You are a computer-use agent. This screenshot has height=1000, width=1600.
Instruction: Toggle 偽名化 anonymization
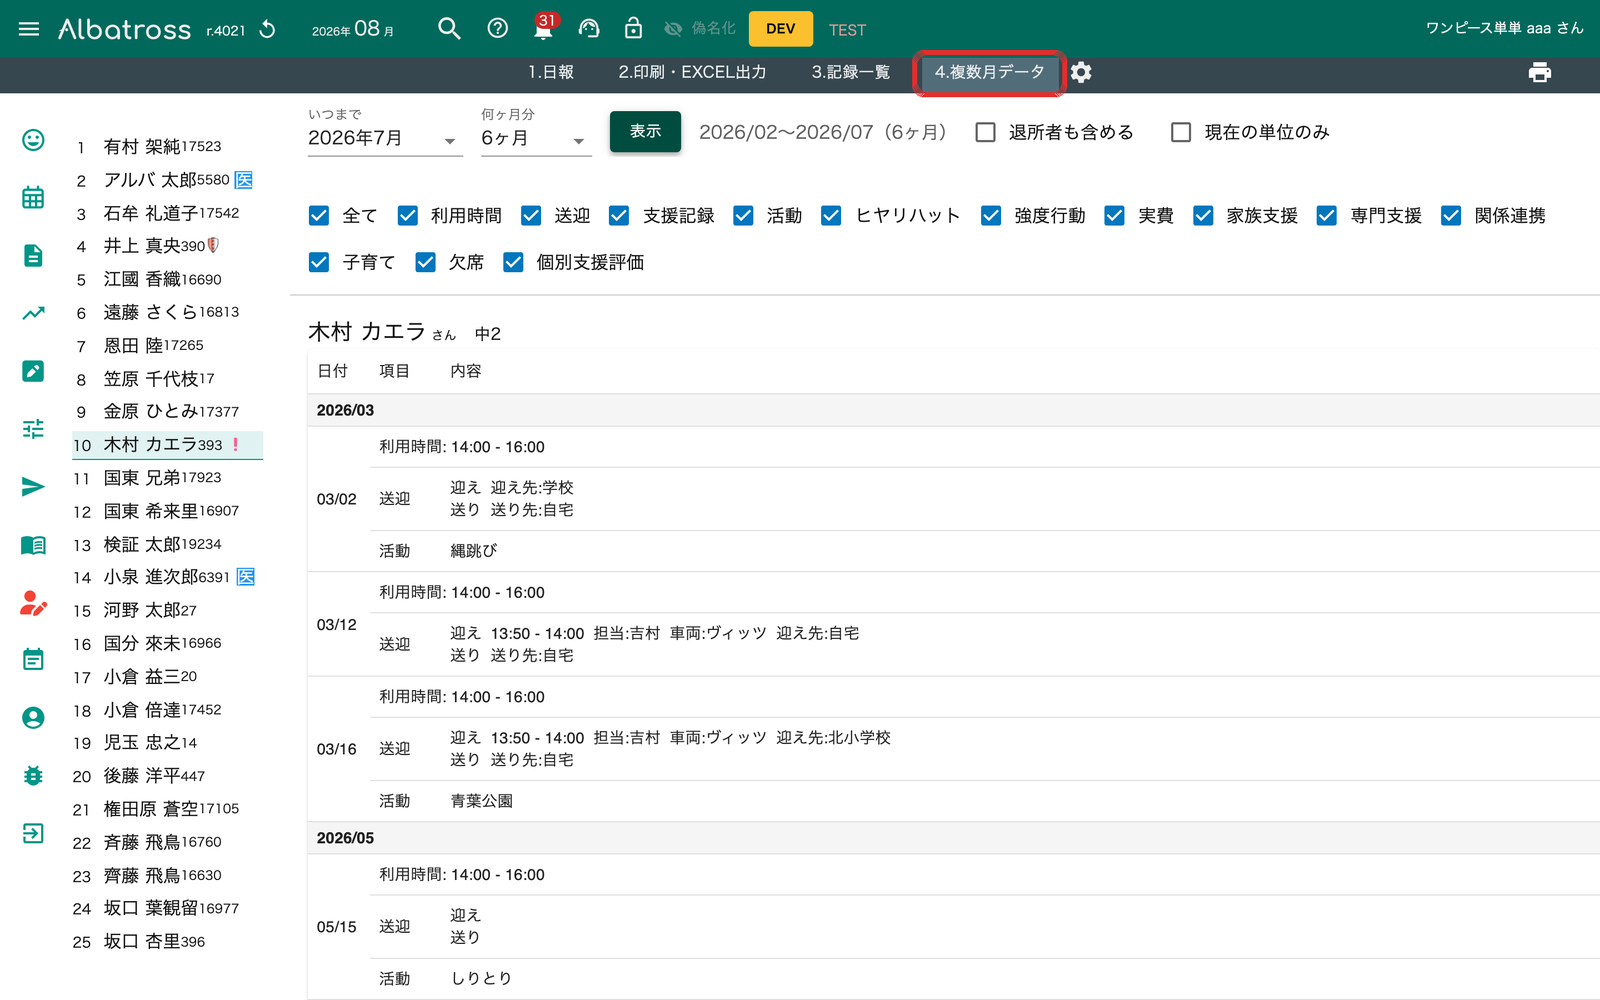pyautogui.click(x=700, y=29)
